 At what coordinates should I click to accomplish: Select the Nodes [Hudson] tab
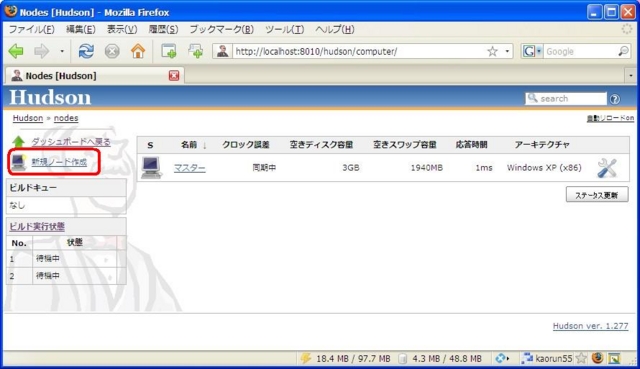[x=94, y=76]
